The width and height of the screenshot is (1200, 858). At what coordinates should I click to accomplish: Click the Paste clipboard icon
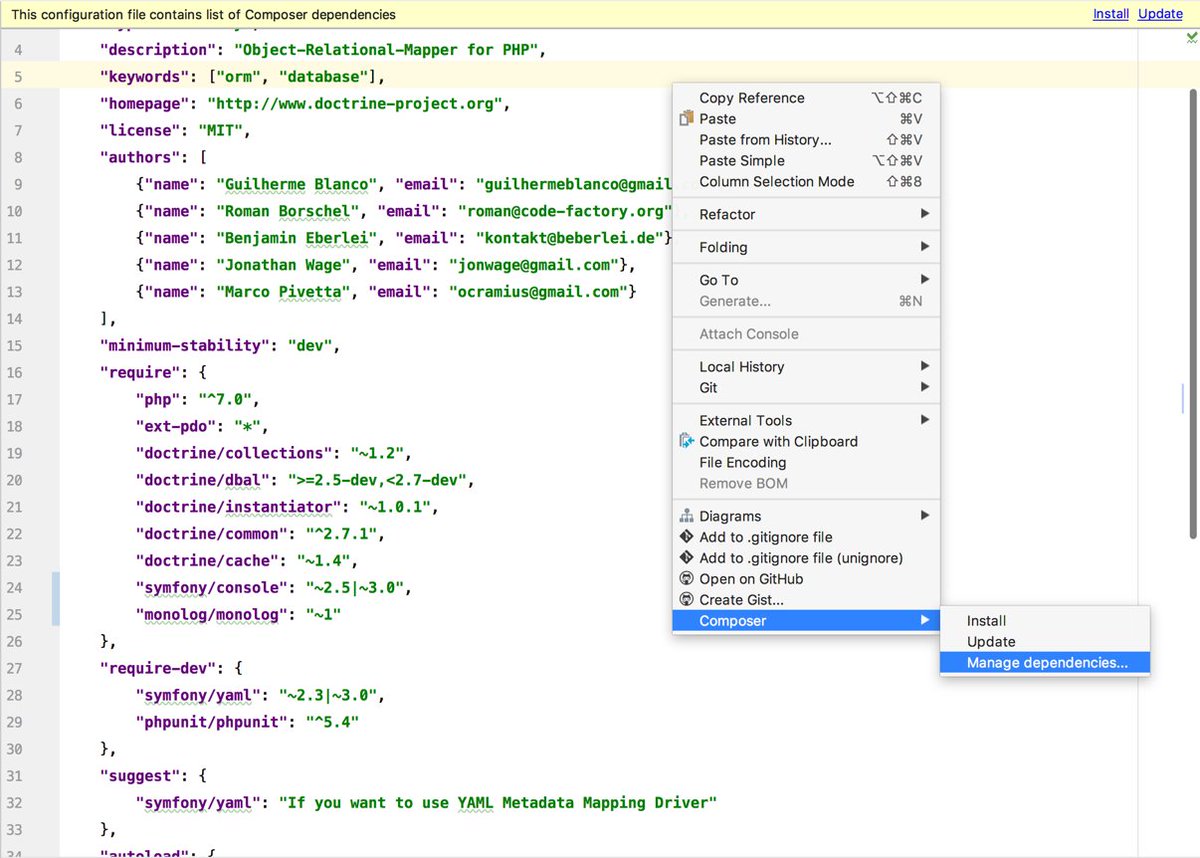coord(686,119)
